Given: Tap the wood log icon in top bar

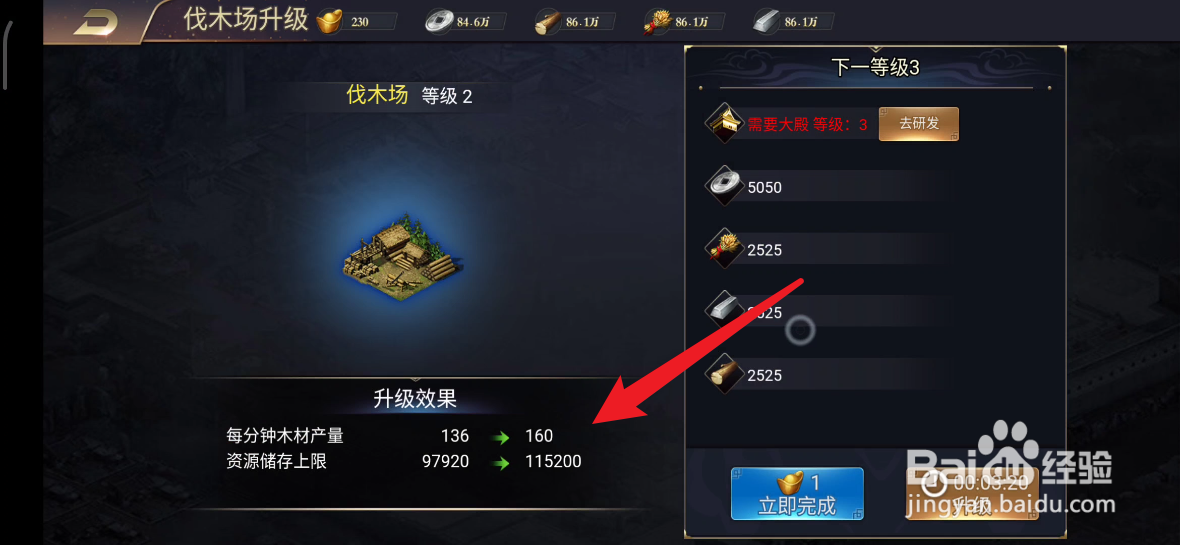Looking at the screenshot, I should tap(547, 23).
